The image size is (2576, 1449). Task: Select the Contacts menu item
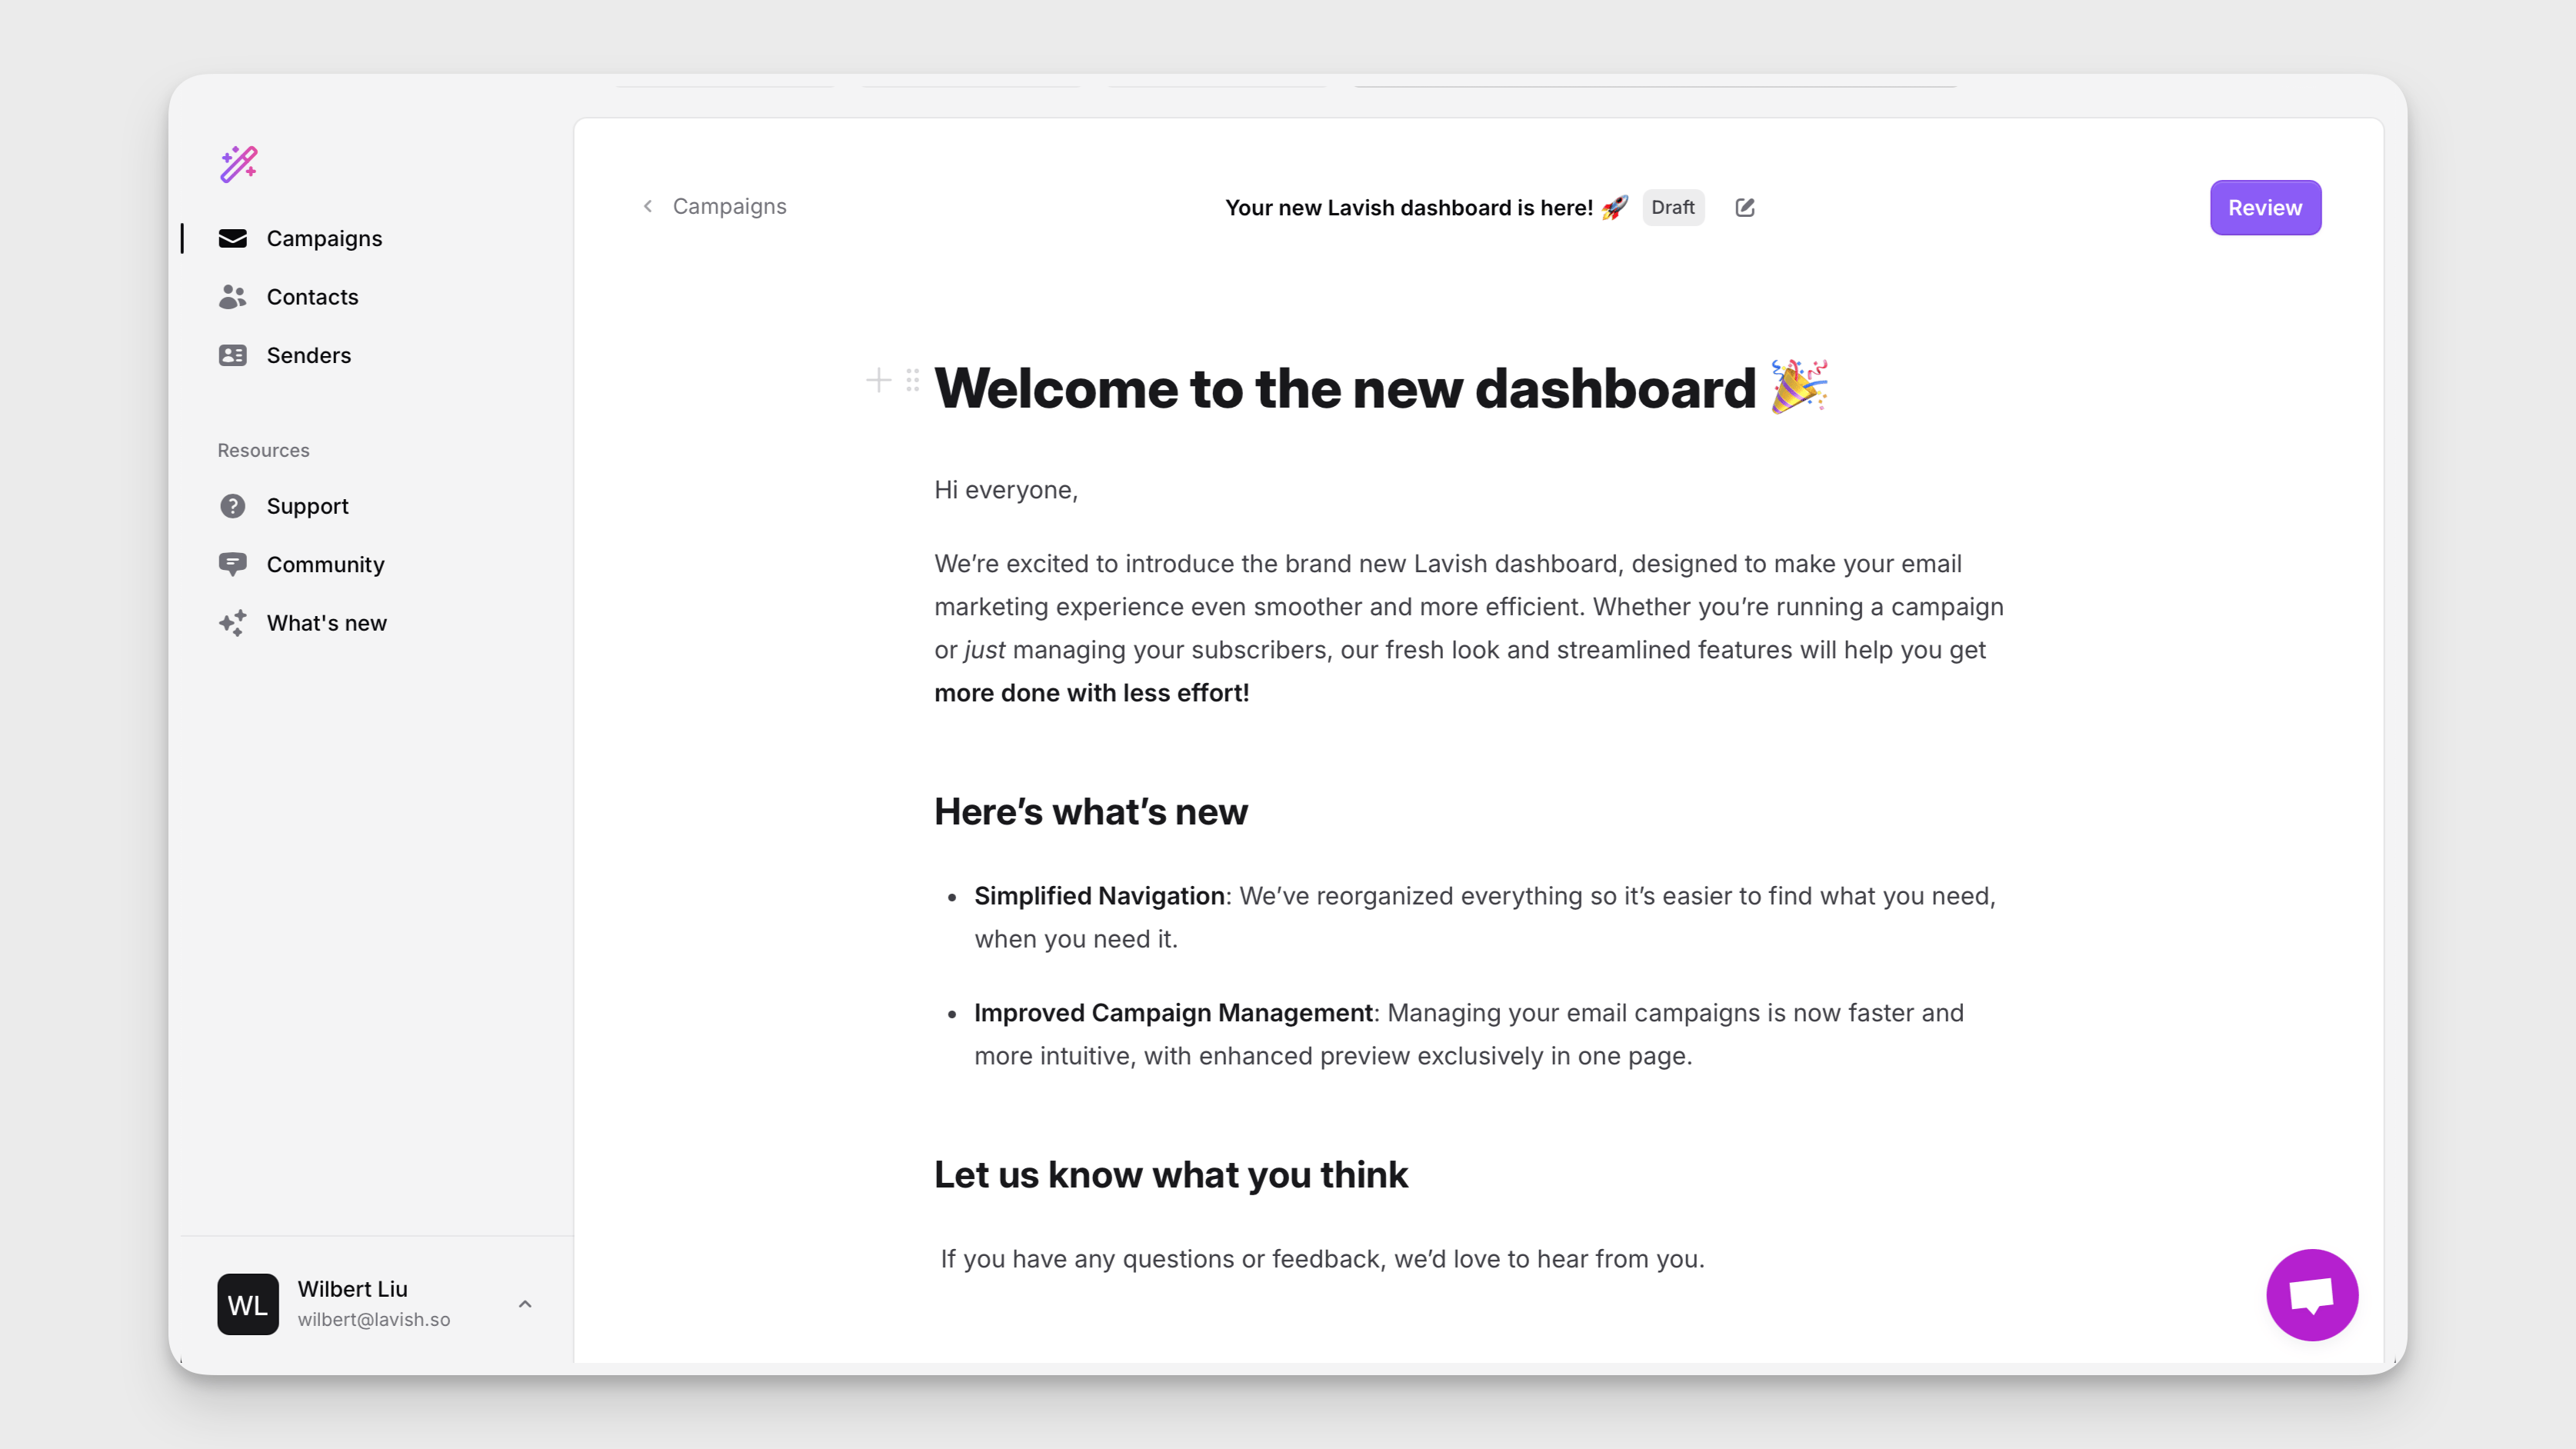[x=312, y=295]
